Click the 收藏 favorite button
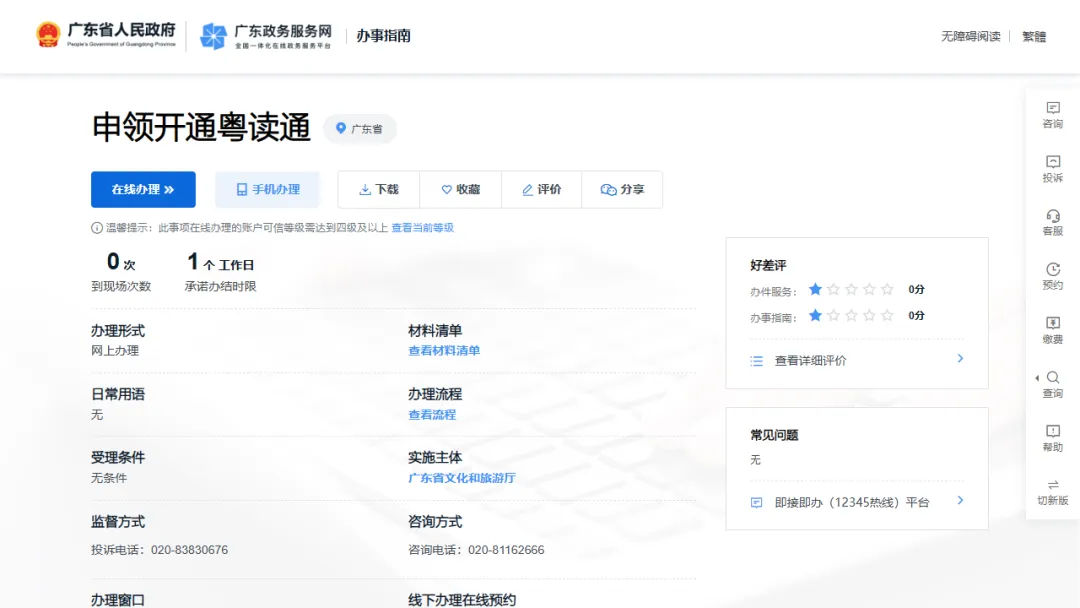Image resolution: width=1080 pixels, height=608 pixels. pyautogui.click(x=461, y=189)
